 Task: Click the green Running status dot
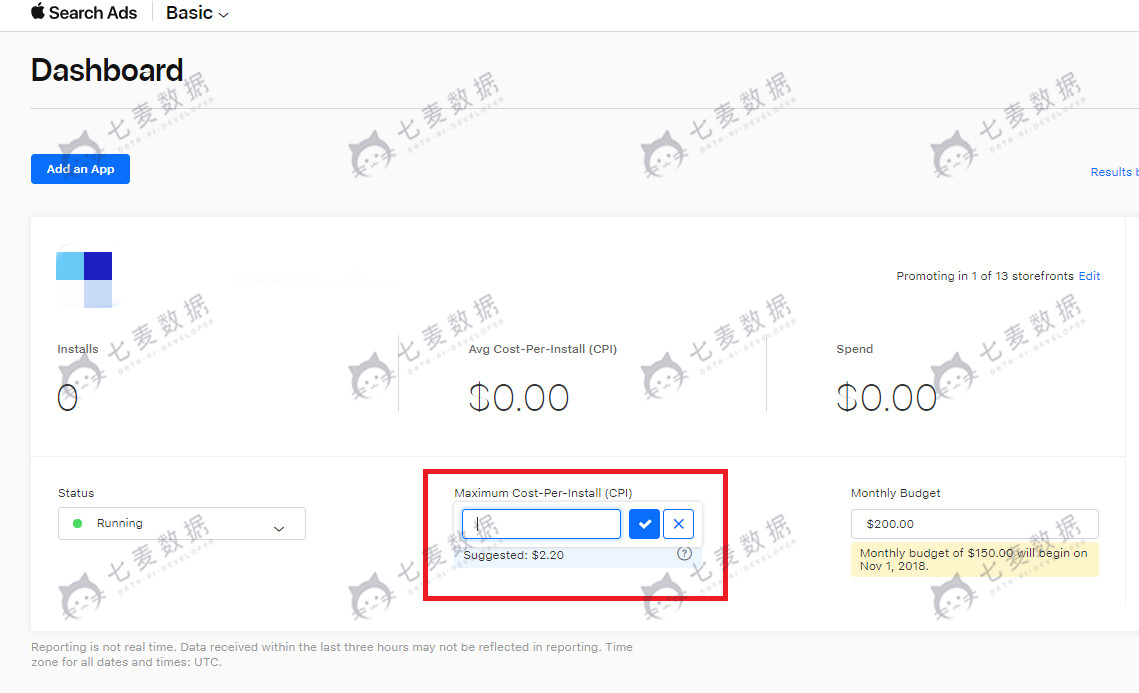point(78,524)
